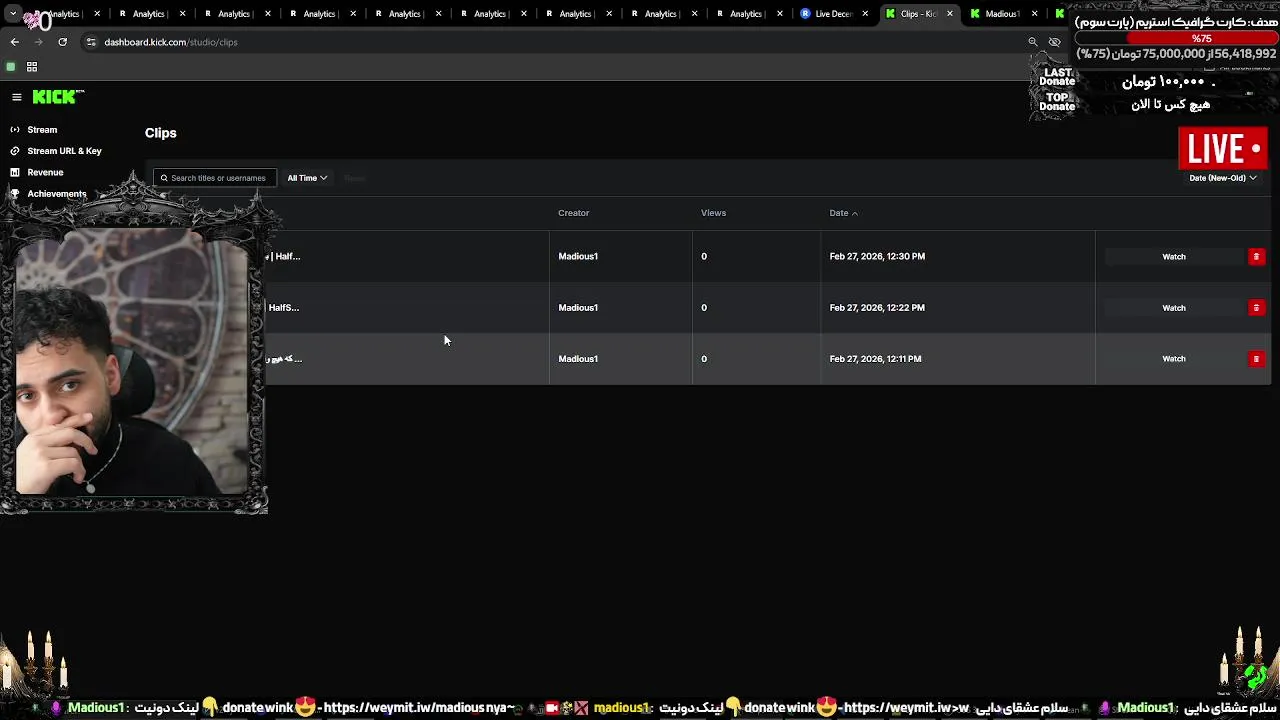This screenshot has width=1280, height=720.
Task: Click the Creator column header
Action: pyautogui.click(x=574, y=213)
